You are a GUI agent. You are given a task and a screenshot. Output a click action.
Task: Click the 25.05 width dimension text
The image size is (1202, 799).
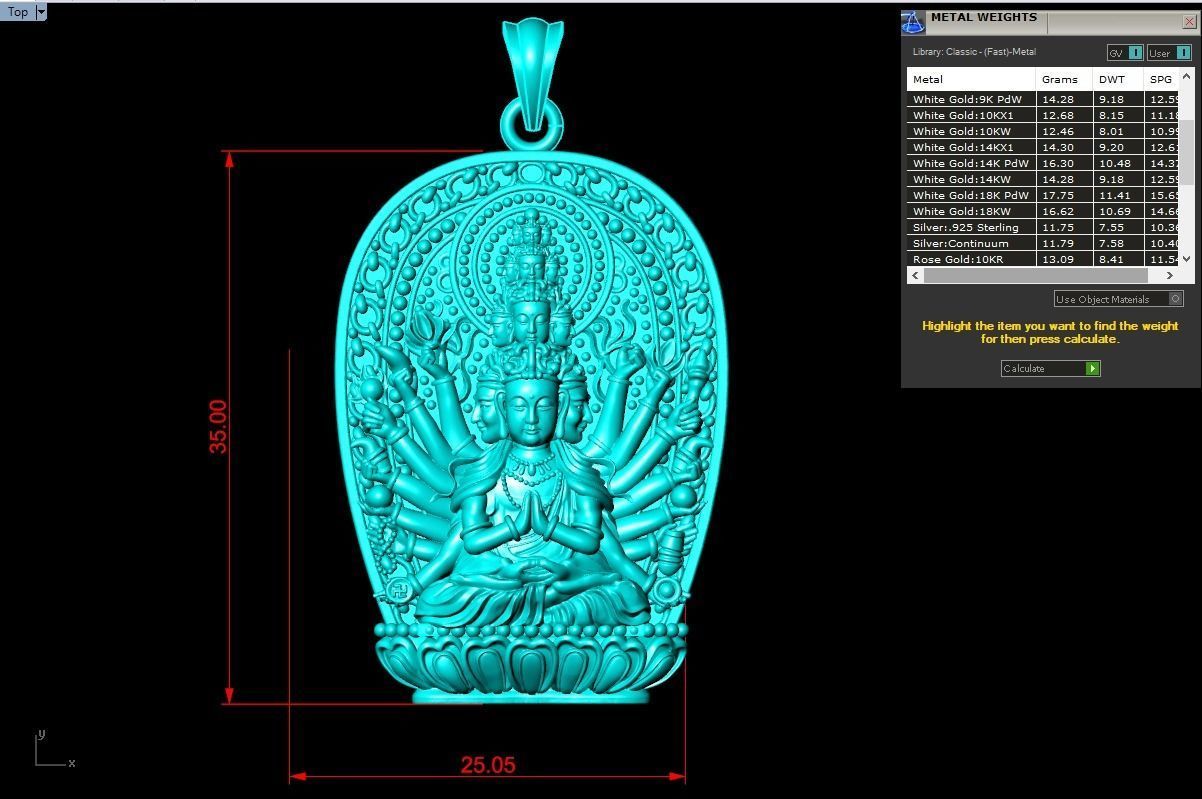[488, 765]
